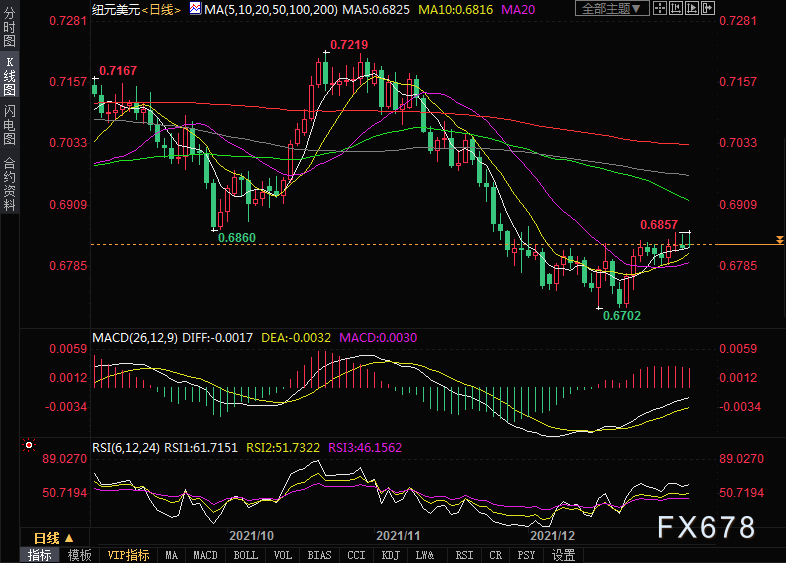Select the K线图 sidebar tab
This screenshot has height=563, width=786.
(10, 76)
